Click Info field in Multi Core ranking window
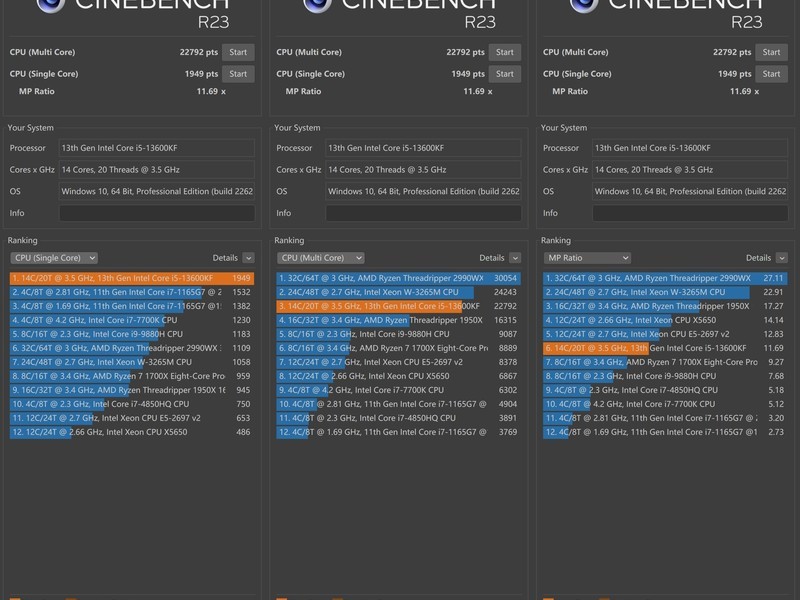Image resolution: width=800 pixels, height=600 pixels. (423, 213)
